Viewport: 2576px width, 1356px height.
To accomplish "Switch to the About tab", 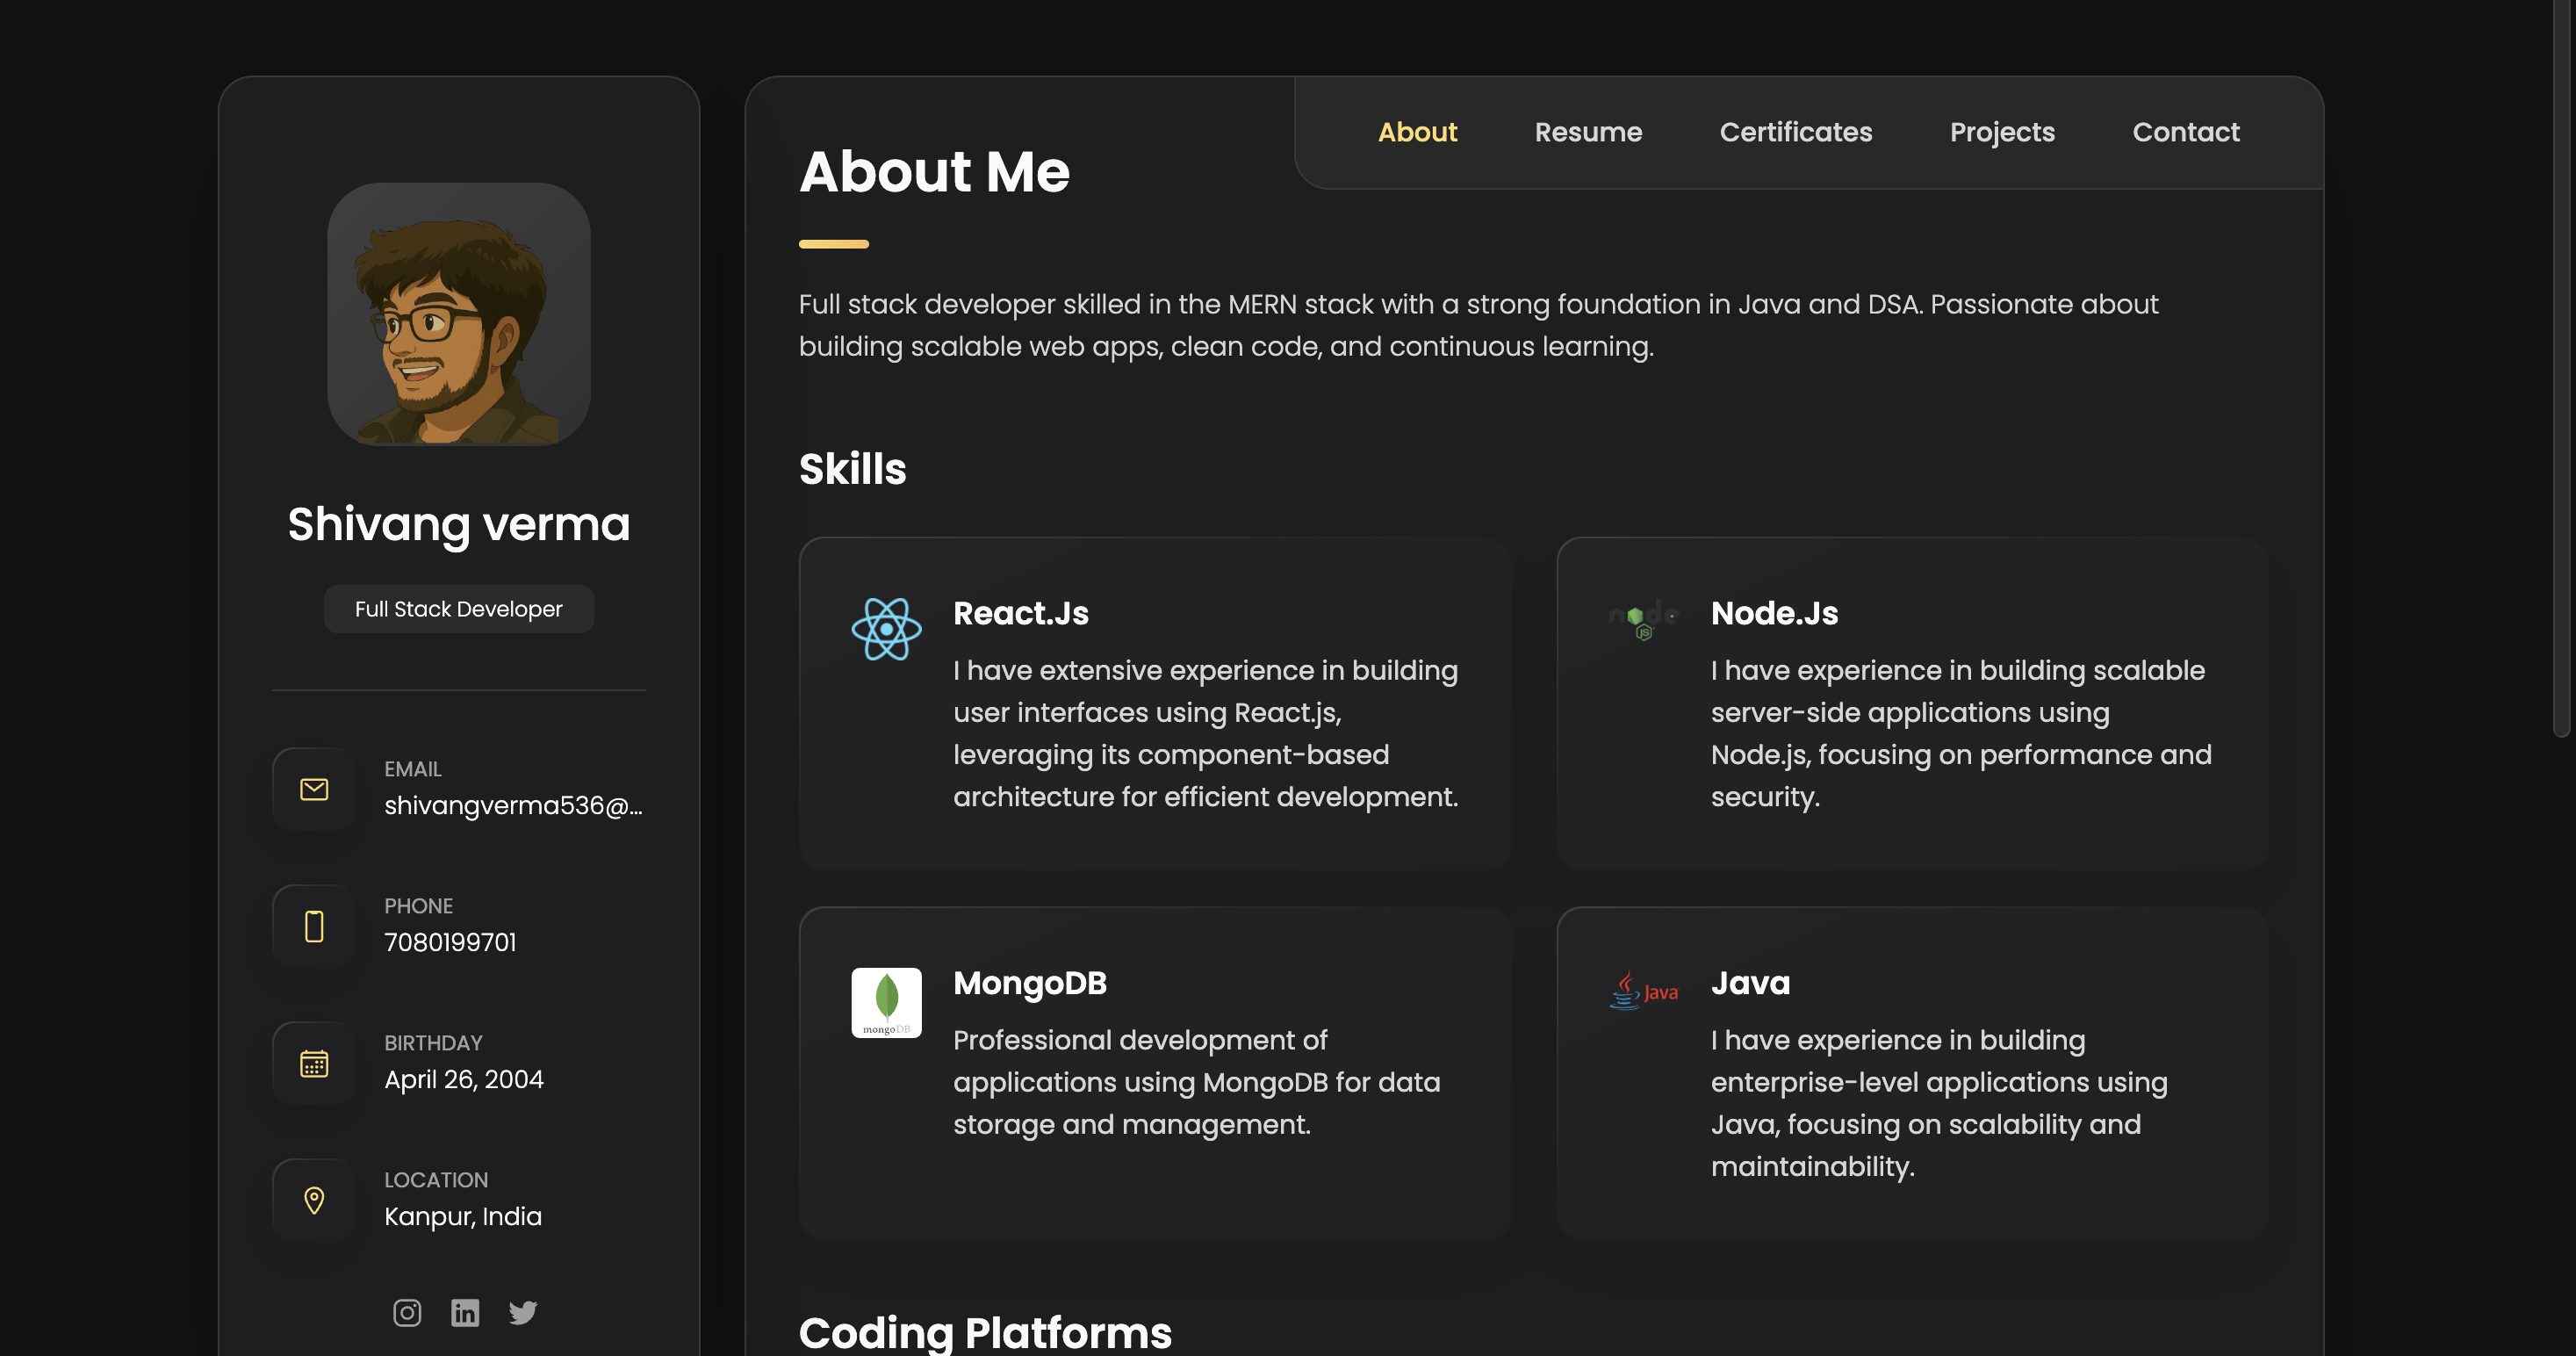I will 1417,132.
